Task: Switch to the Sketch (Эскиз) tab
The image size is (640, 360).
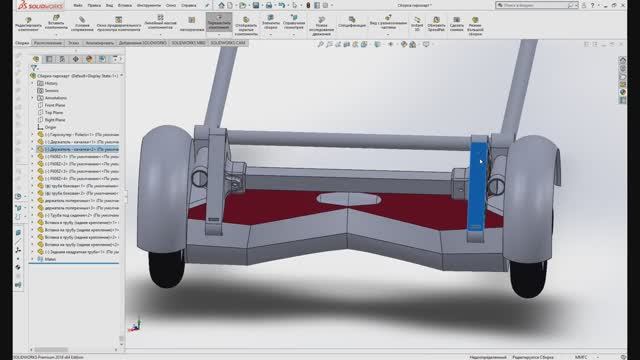Action: click(x=73, y=43)
